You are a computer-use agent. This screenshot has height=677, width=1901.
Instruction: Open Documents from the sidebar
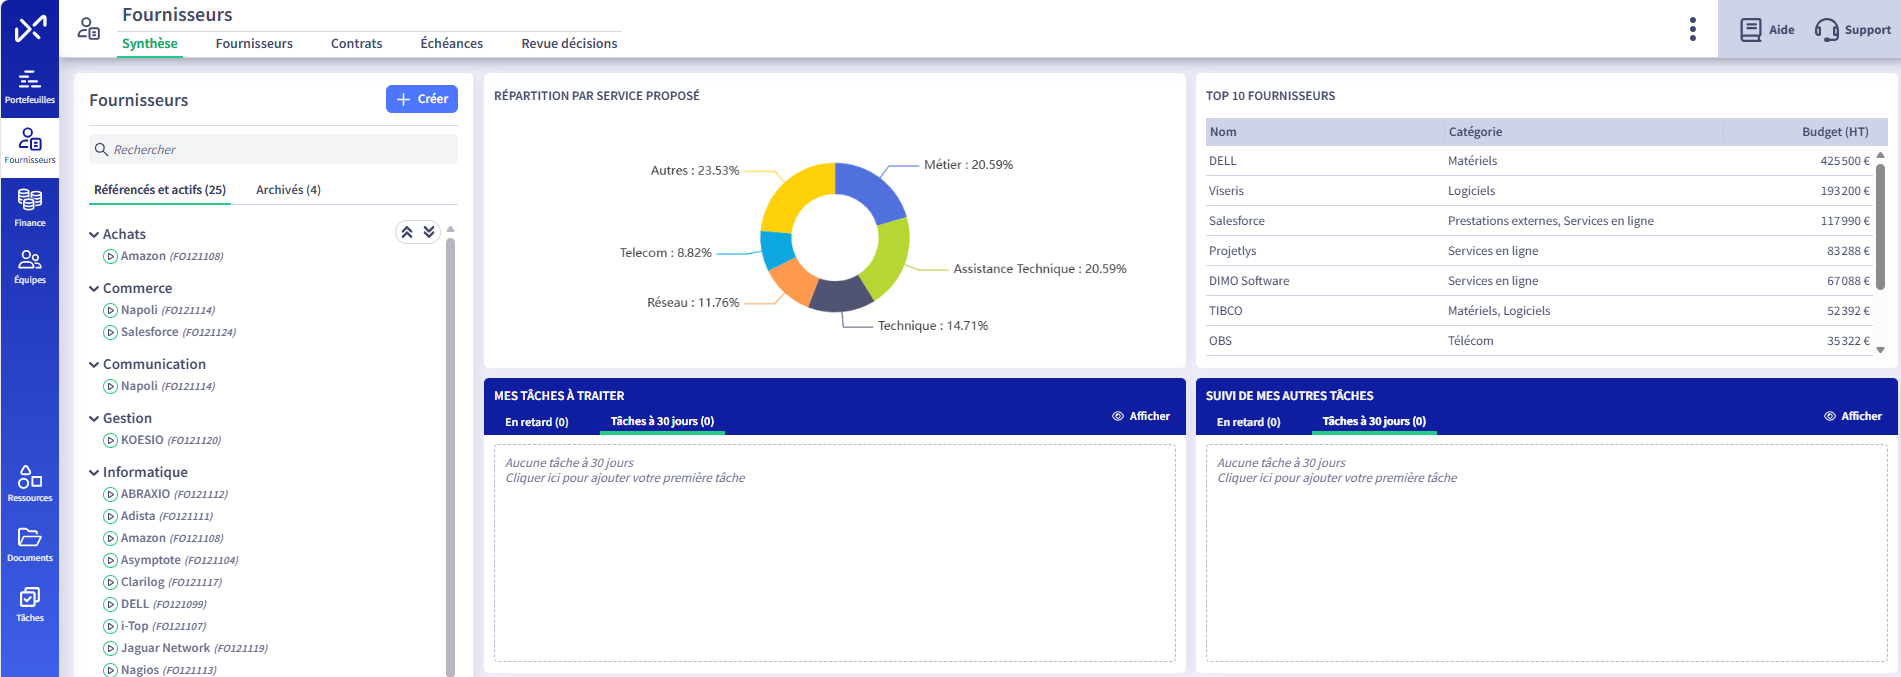[x=30, y=543]
